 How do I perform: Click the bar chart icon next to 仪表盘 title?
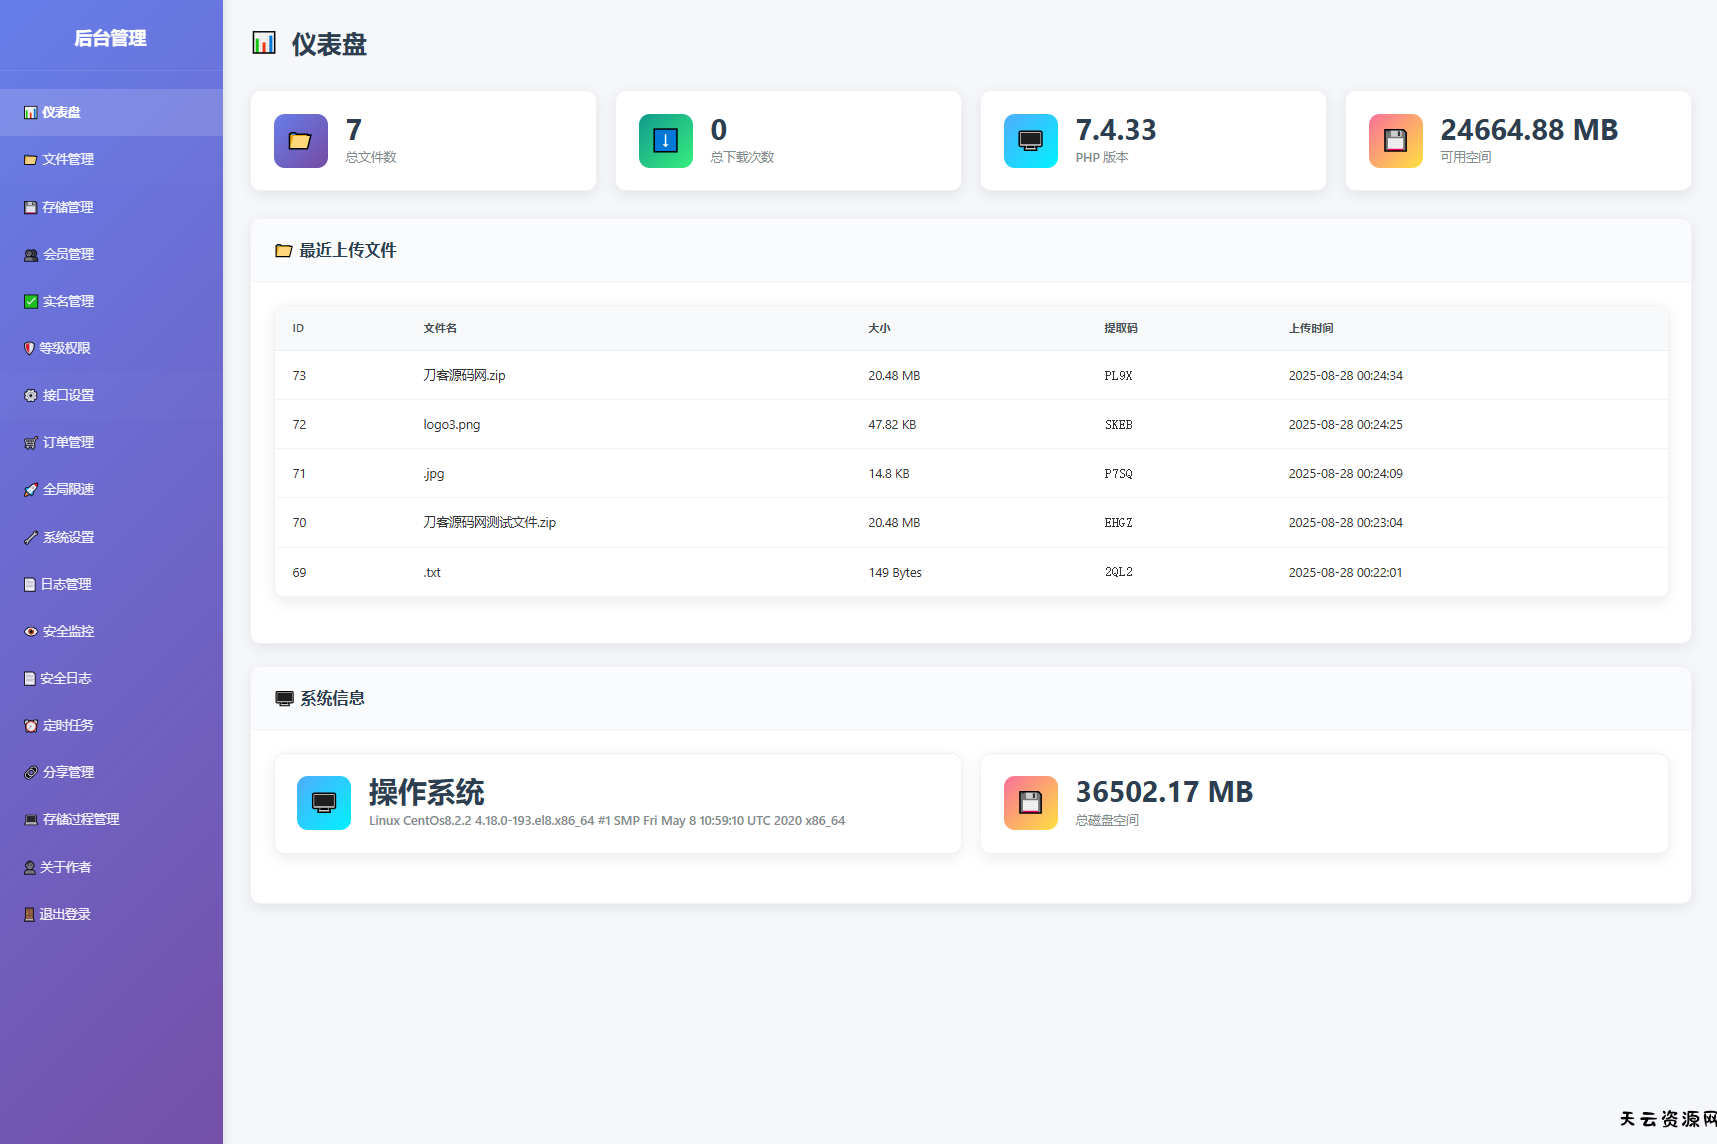[264, 43]
